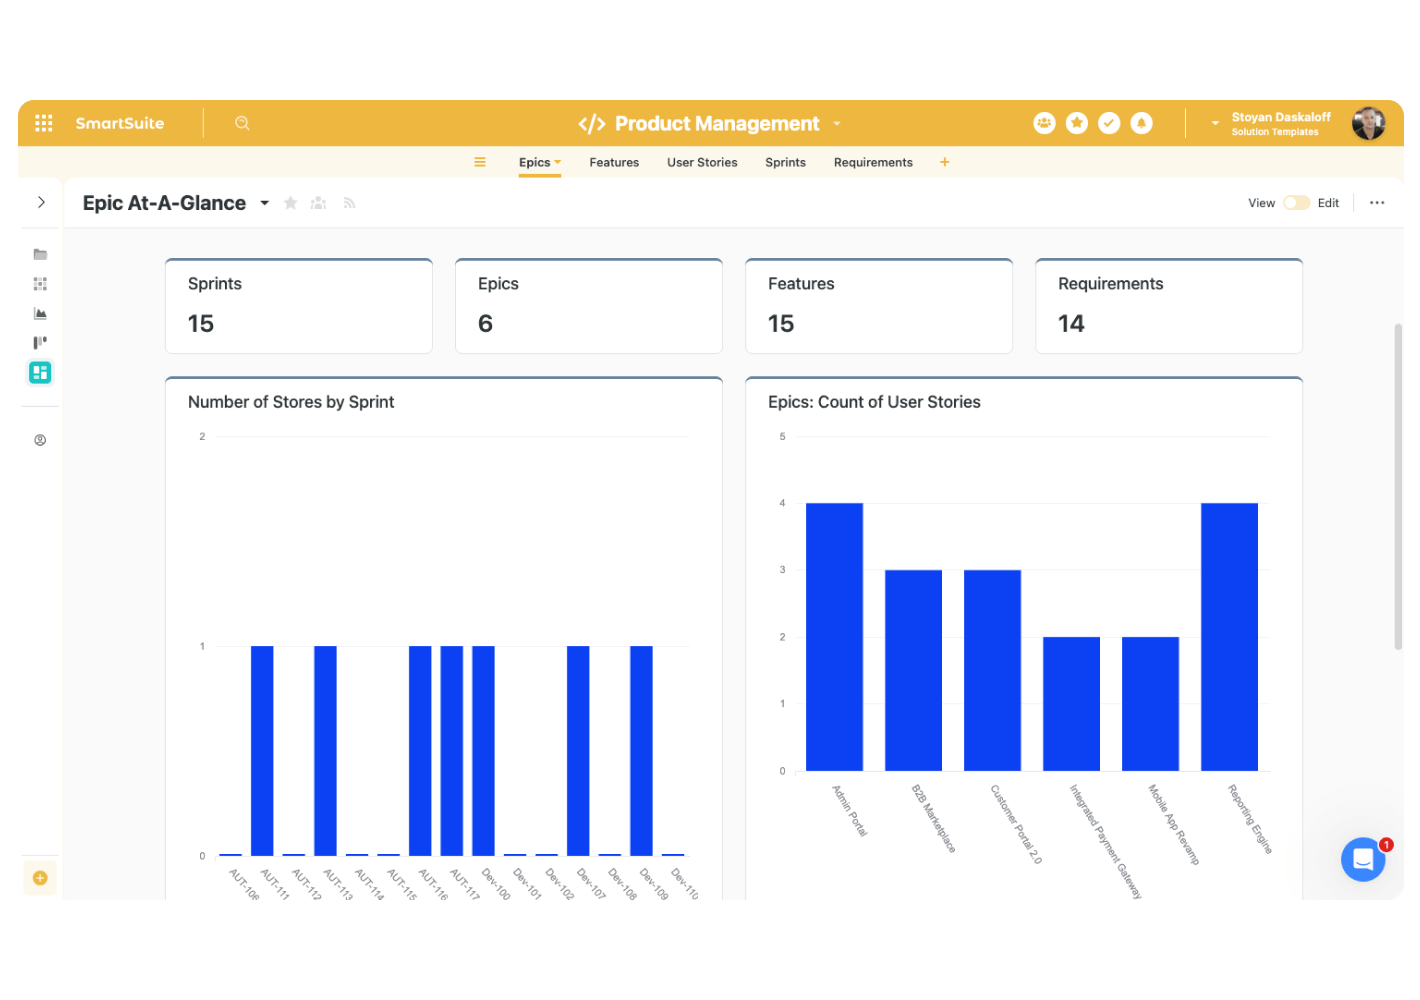Select the kanban view icon in sidebar

[x=40, y=342]
